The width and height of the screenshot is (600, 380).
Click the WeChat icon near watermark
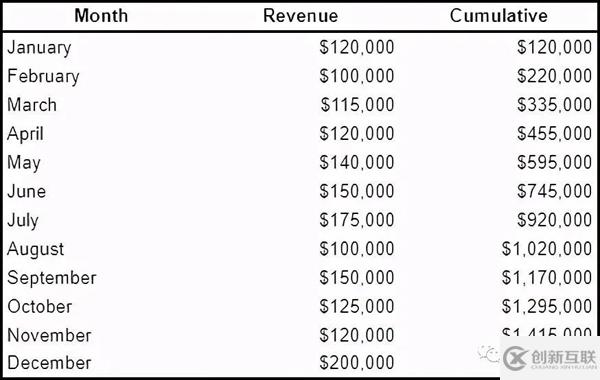489,353
